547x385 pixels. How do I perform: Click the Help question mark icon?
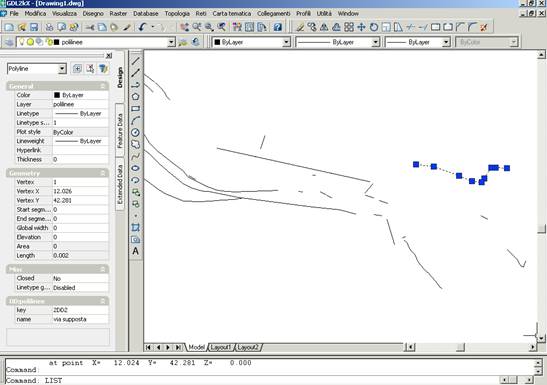point(278,27)
